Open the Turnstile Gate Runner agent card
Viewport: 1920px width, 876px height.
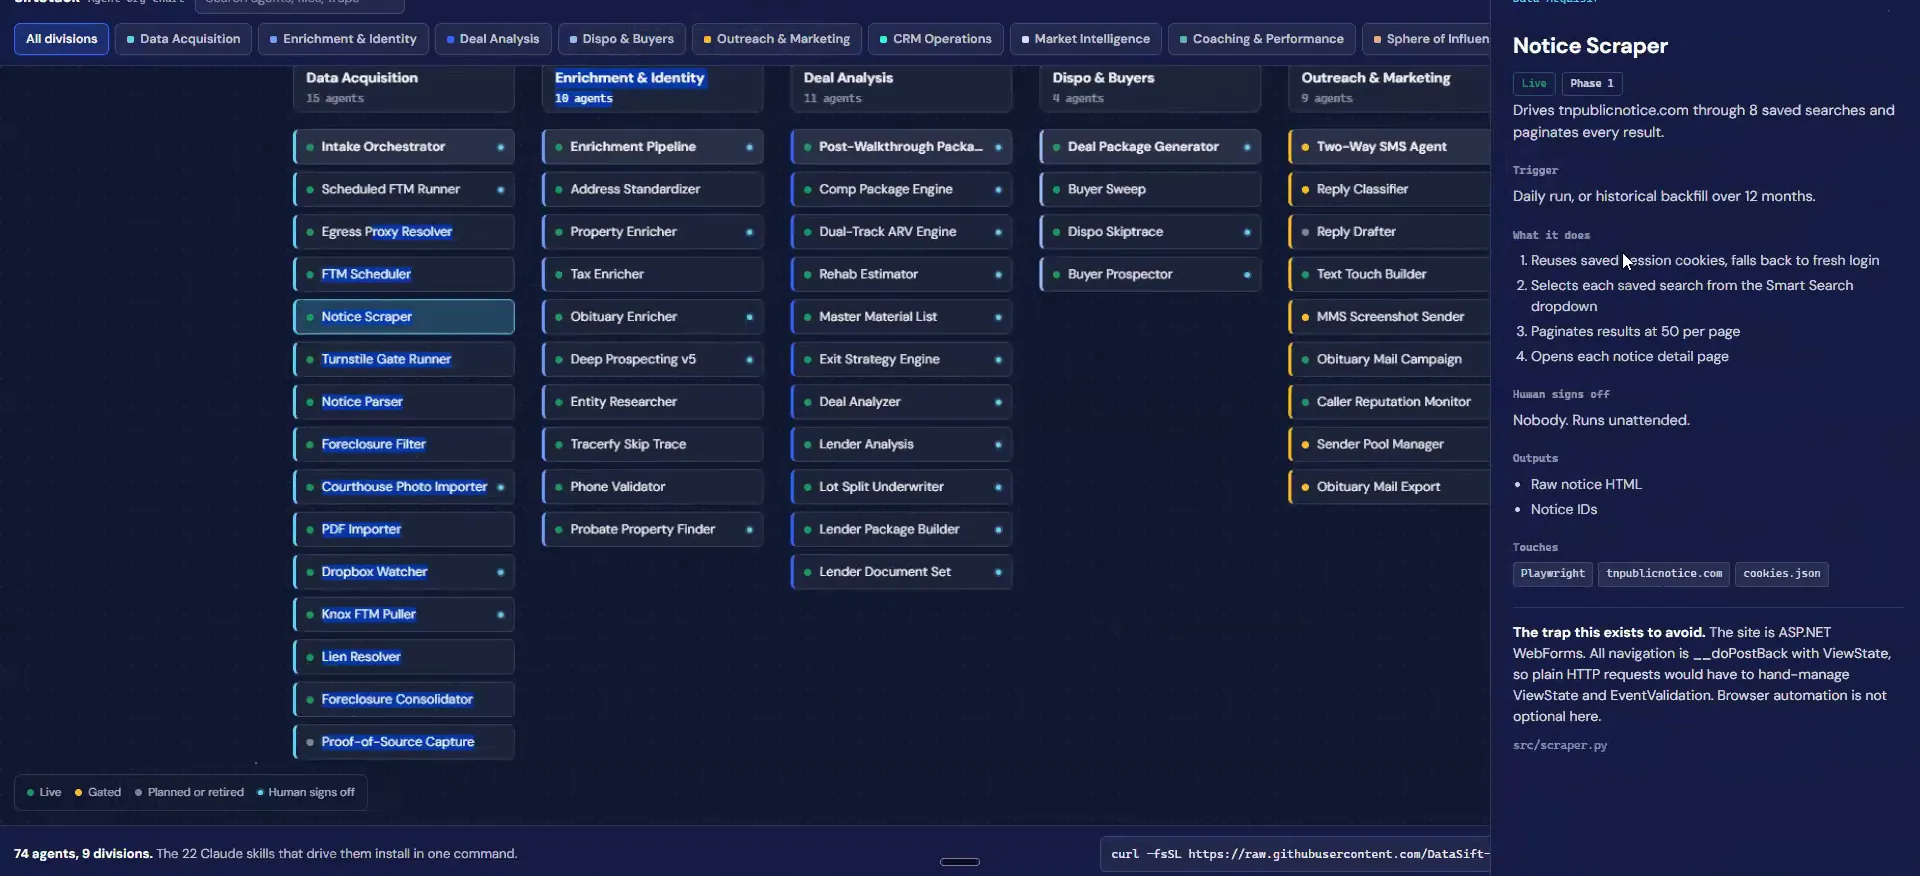tap(404, 359)
